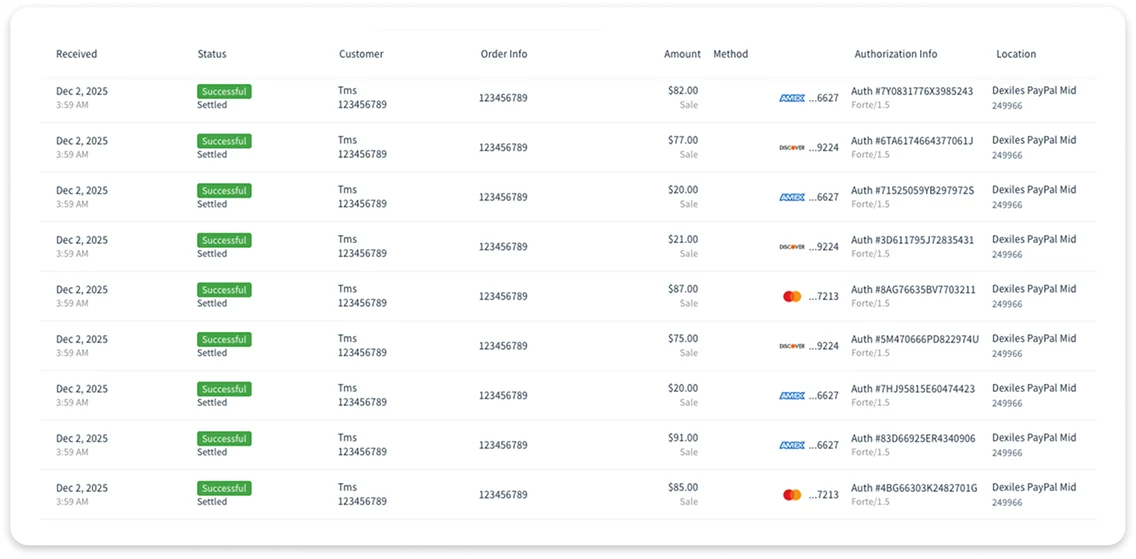Click the Amex card icon on the $82.00 row
The width and height of the screenshot is (1136, 559).
tap(792, 98)
